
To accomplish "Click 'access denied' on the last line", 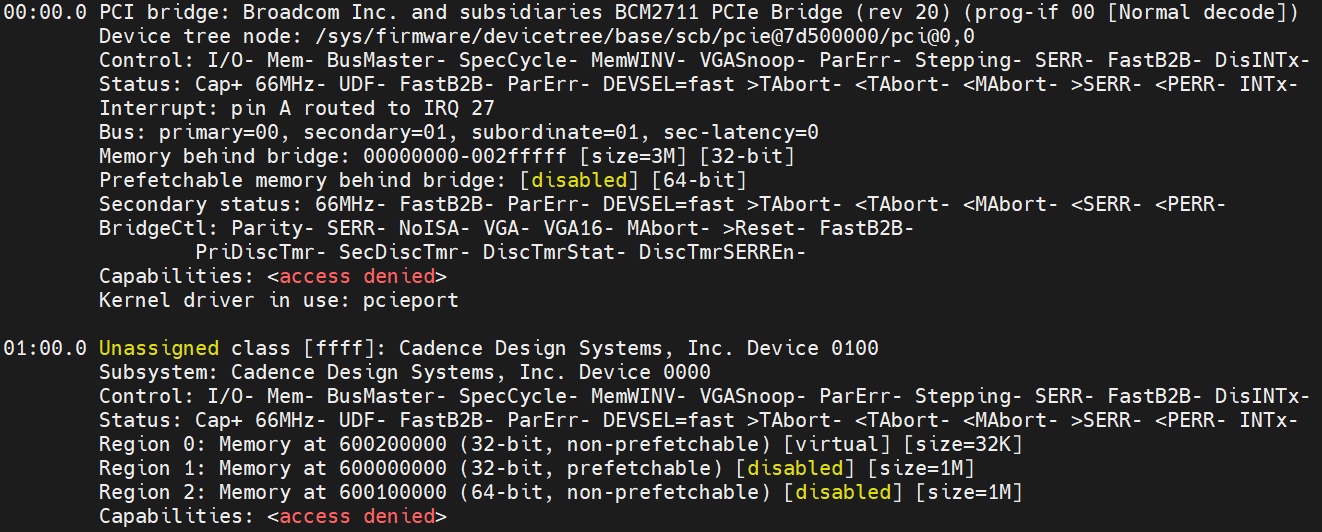I will tap(357, 516).
